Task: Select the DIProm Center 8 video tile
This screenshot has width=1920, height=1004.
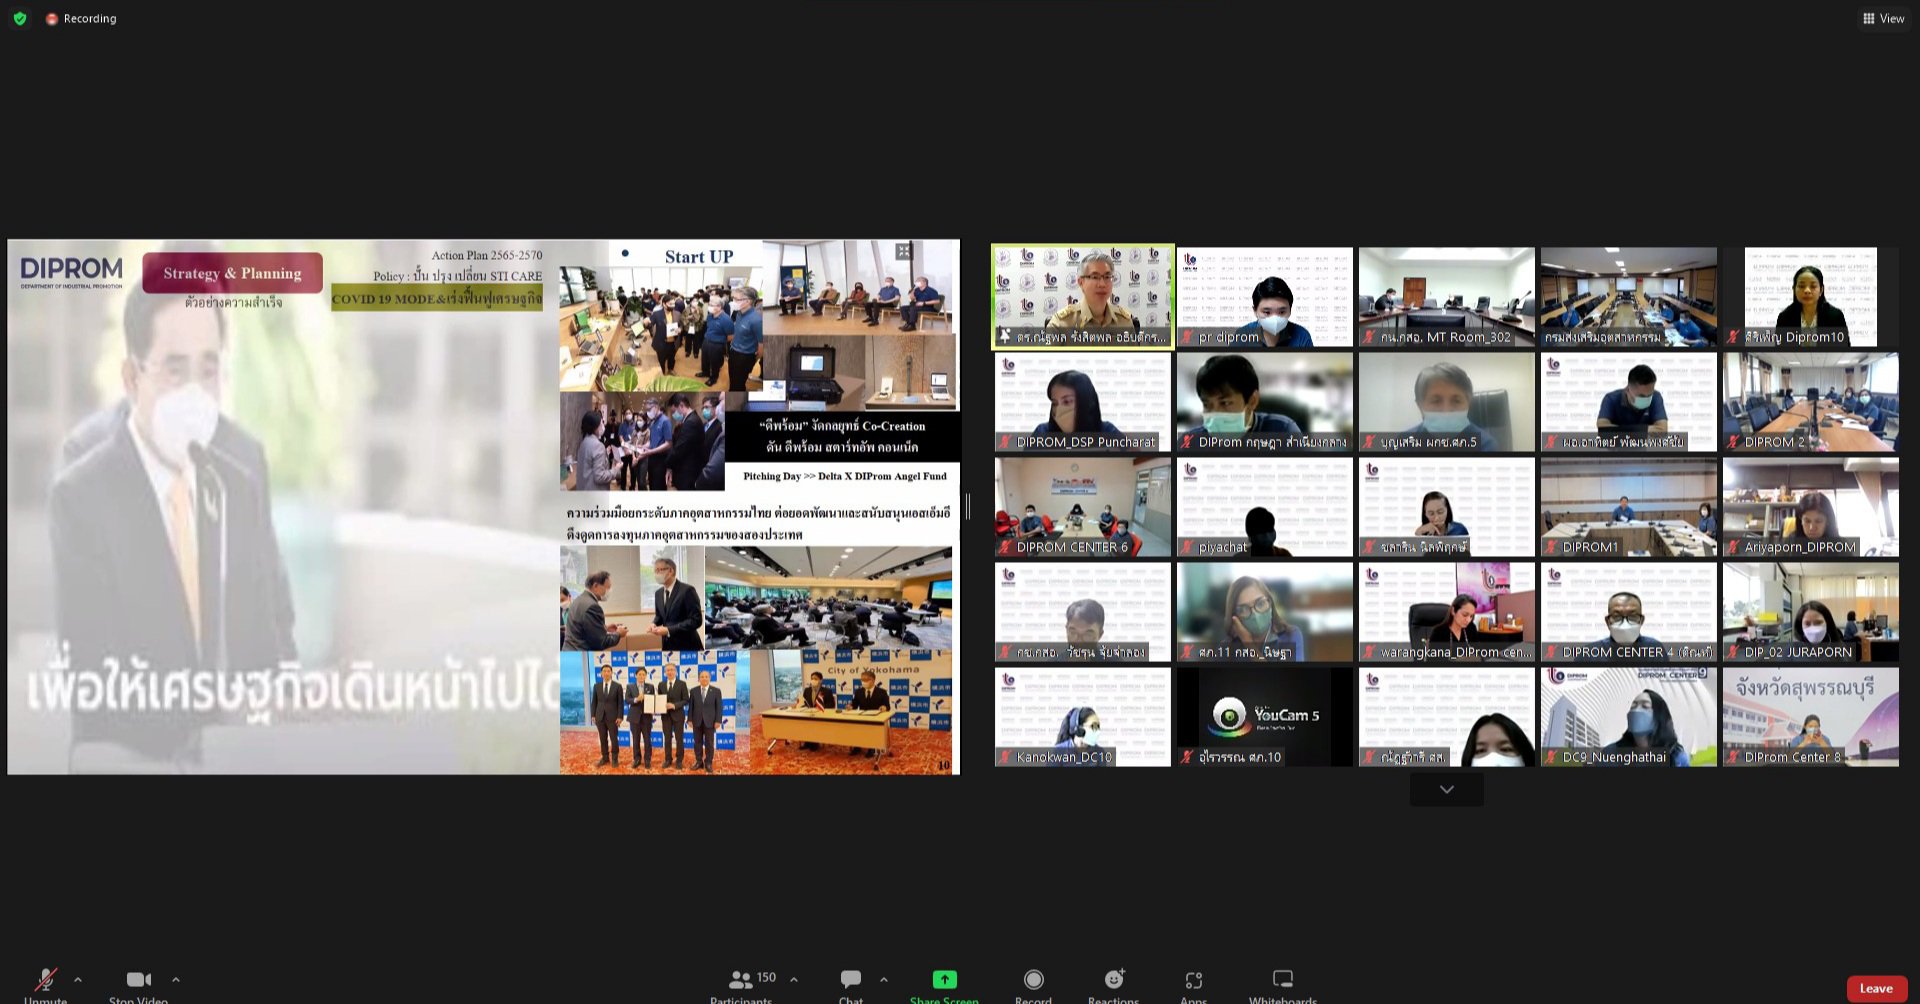Action: click(x=1810, y=717)
